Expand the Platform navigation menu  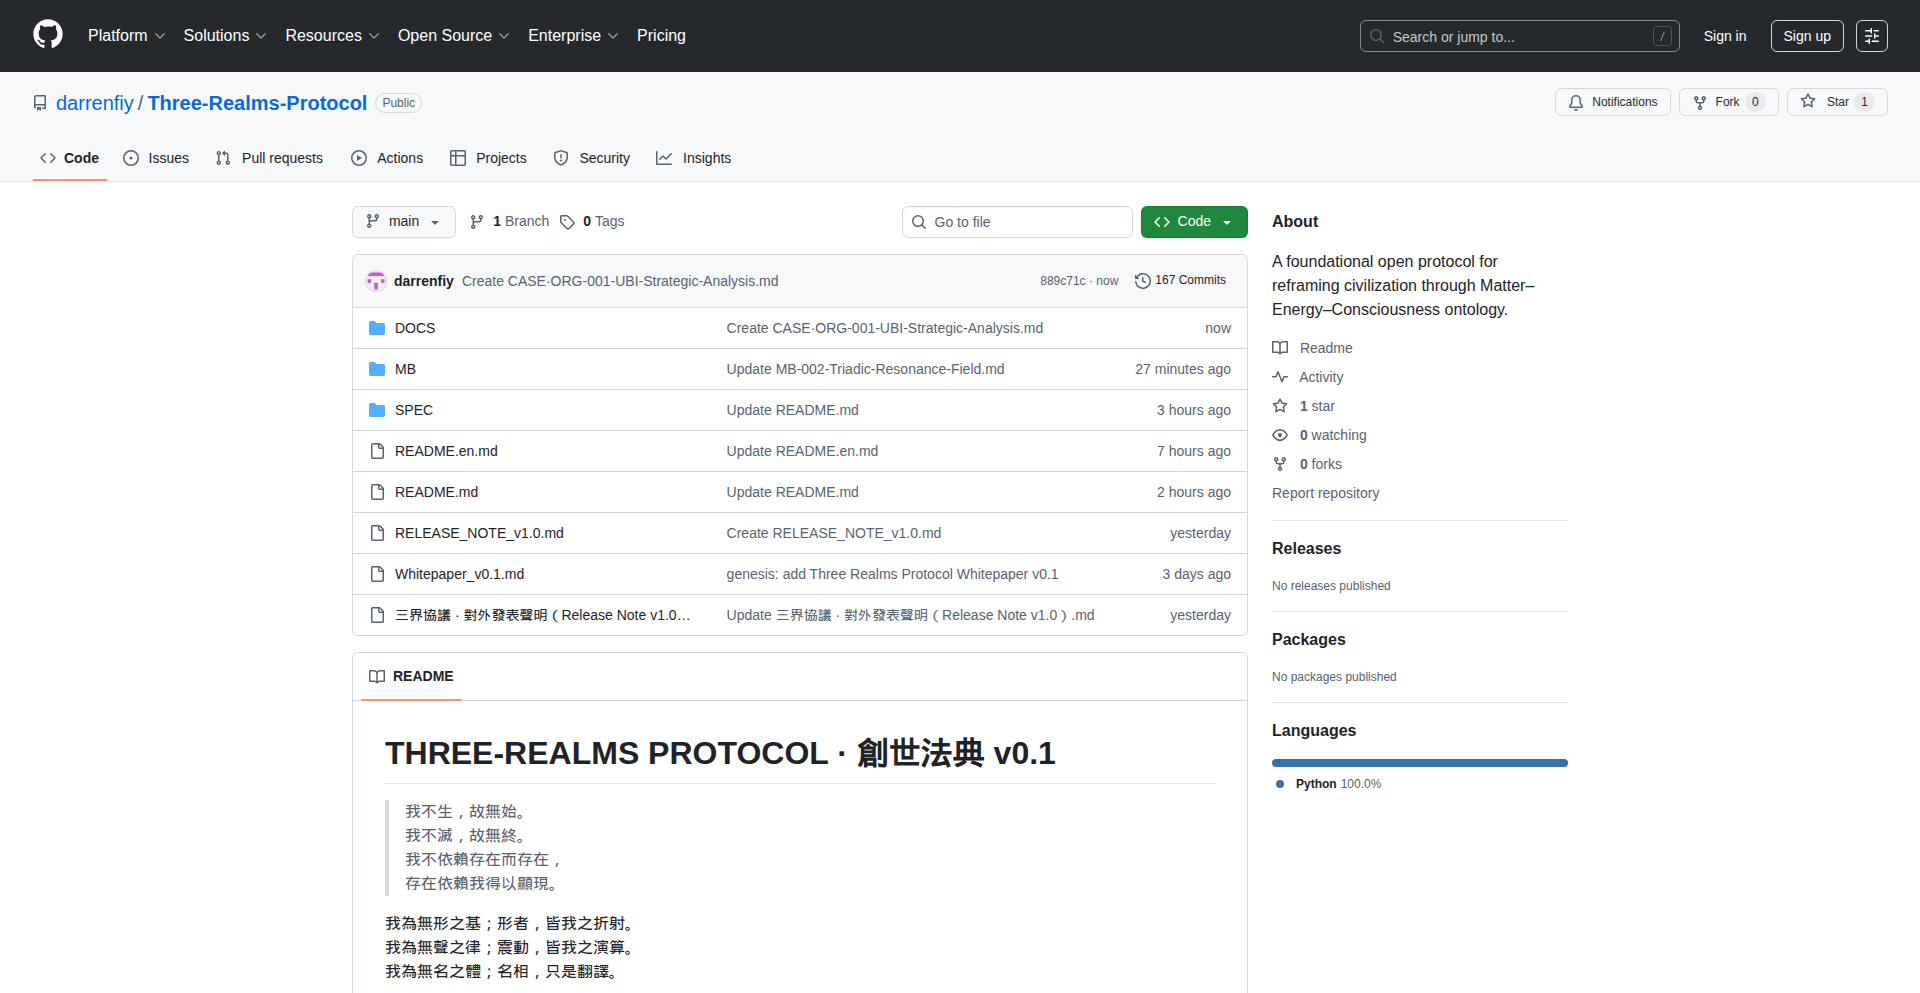coord(126,36)
